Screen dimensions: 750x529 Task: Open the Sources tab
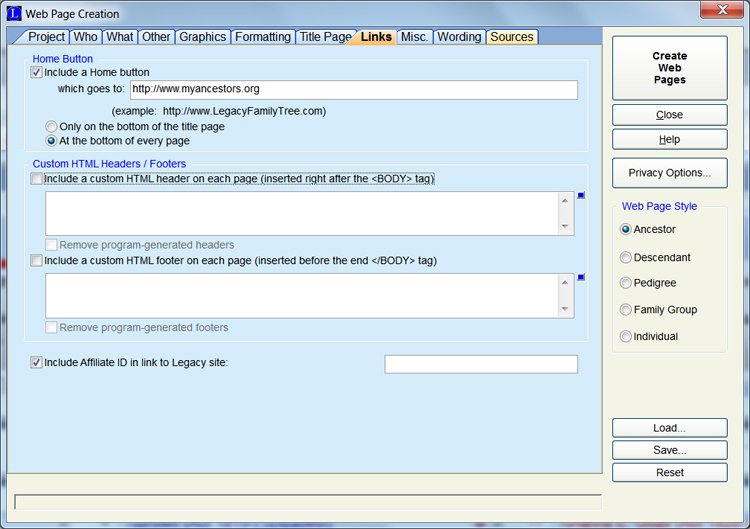[512, 37]
